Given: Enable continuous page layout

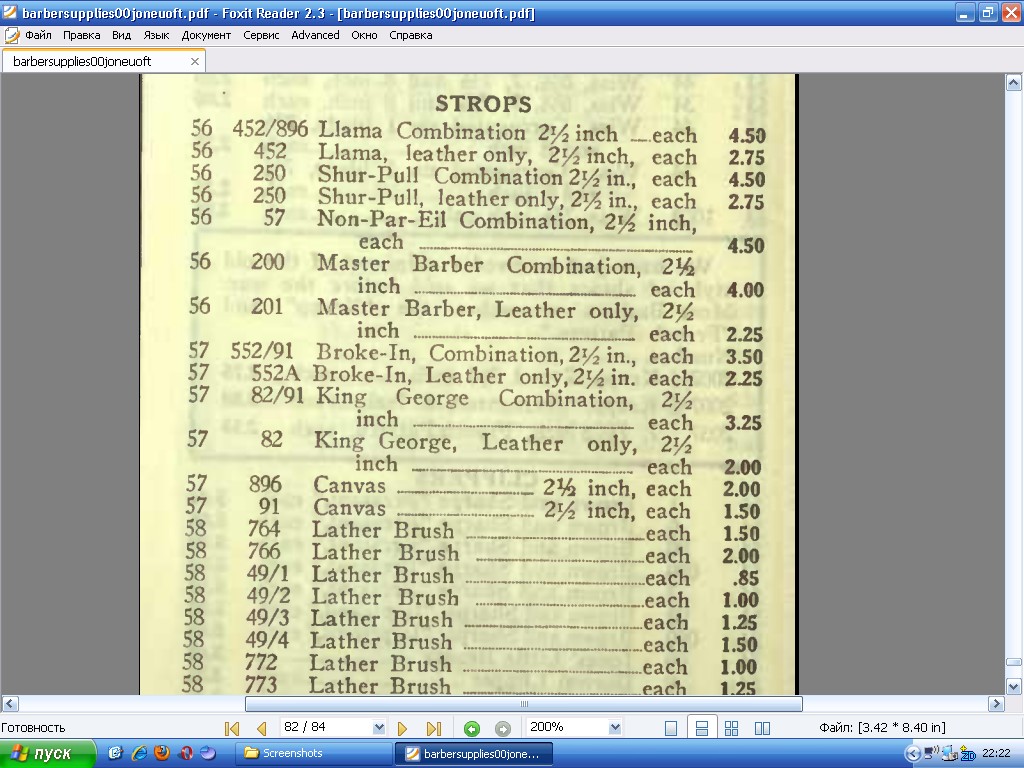Looking at the screenshot, I should point(702,728).
